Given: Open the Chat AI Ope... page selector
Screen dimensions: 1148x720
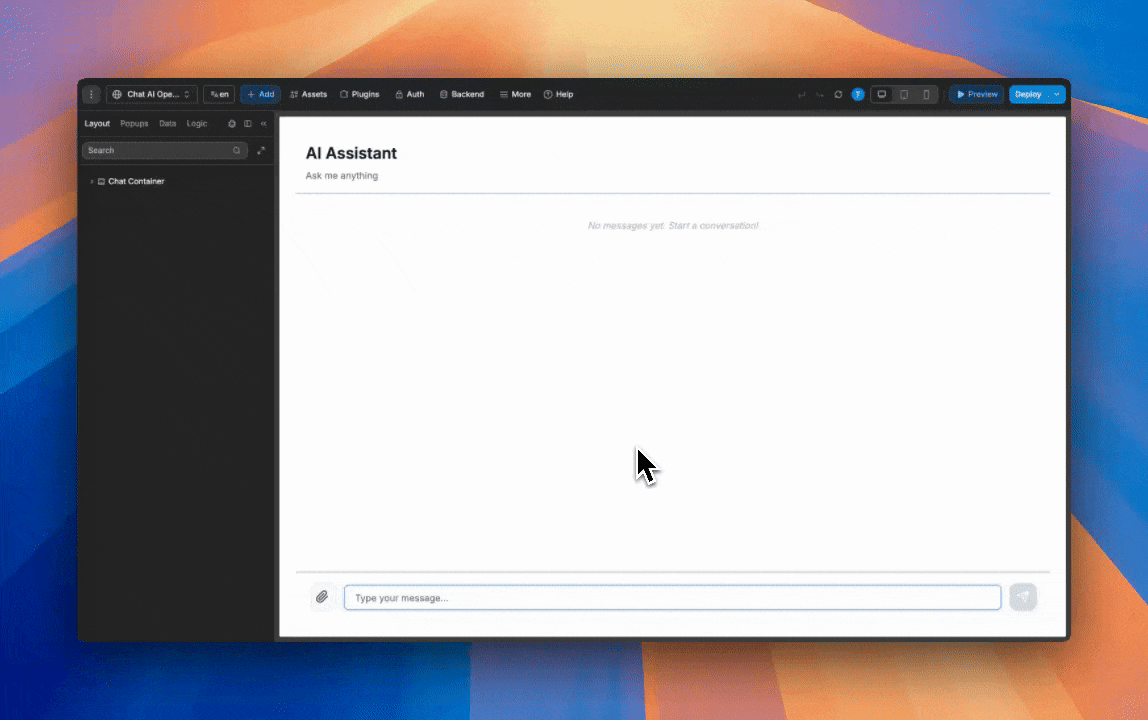Looking at the screenshot, I should point(152,94).
